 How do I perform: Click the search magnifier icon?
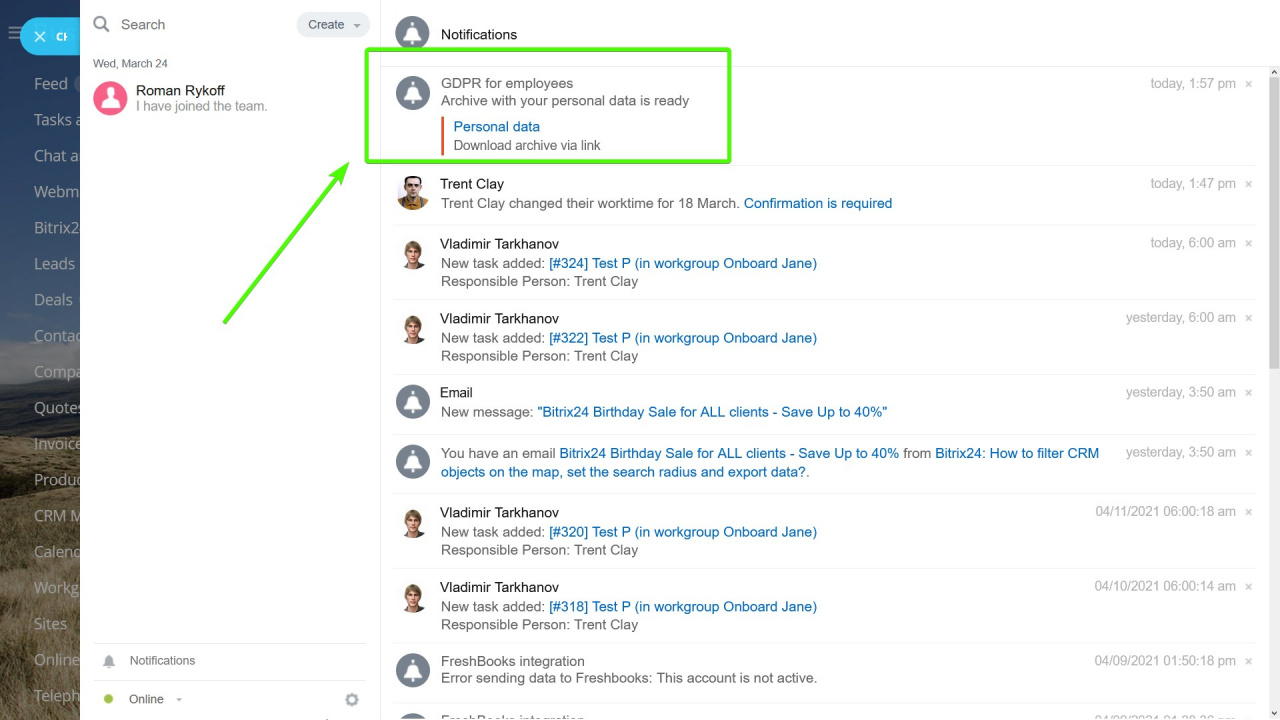tap(101, 24)
